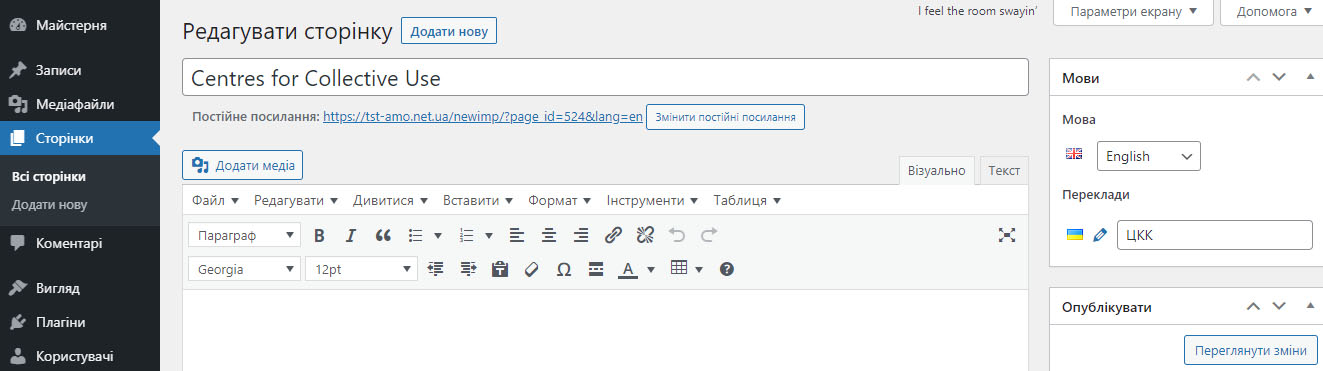Open the Допомога help panel
1323x371 pixels.
[1271, 12]
